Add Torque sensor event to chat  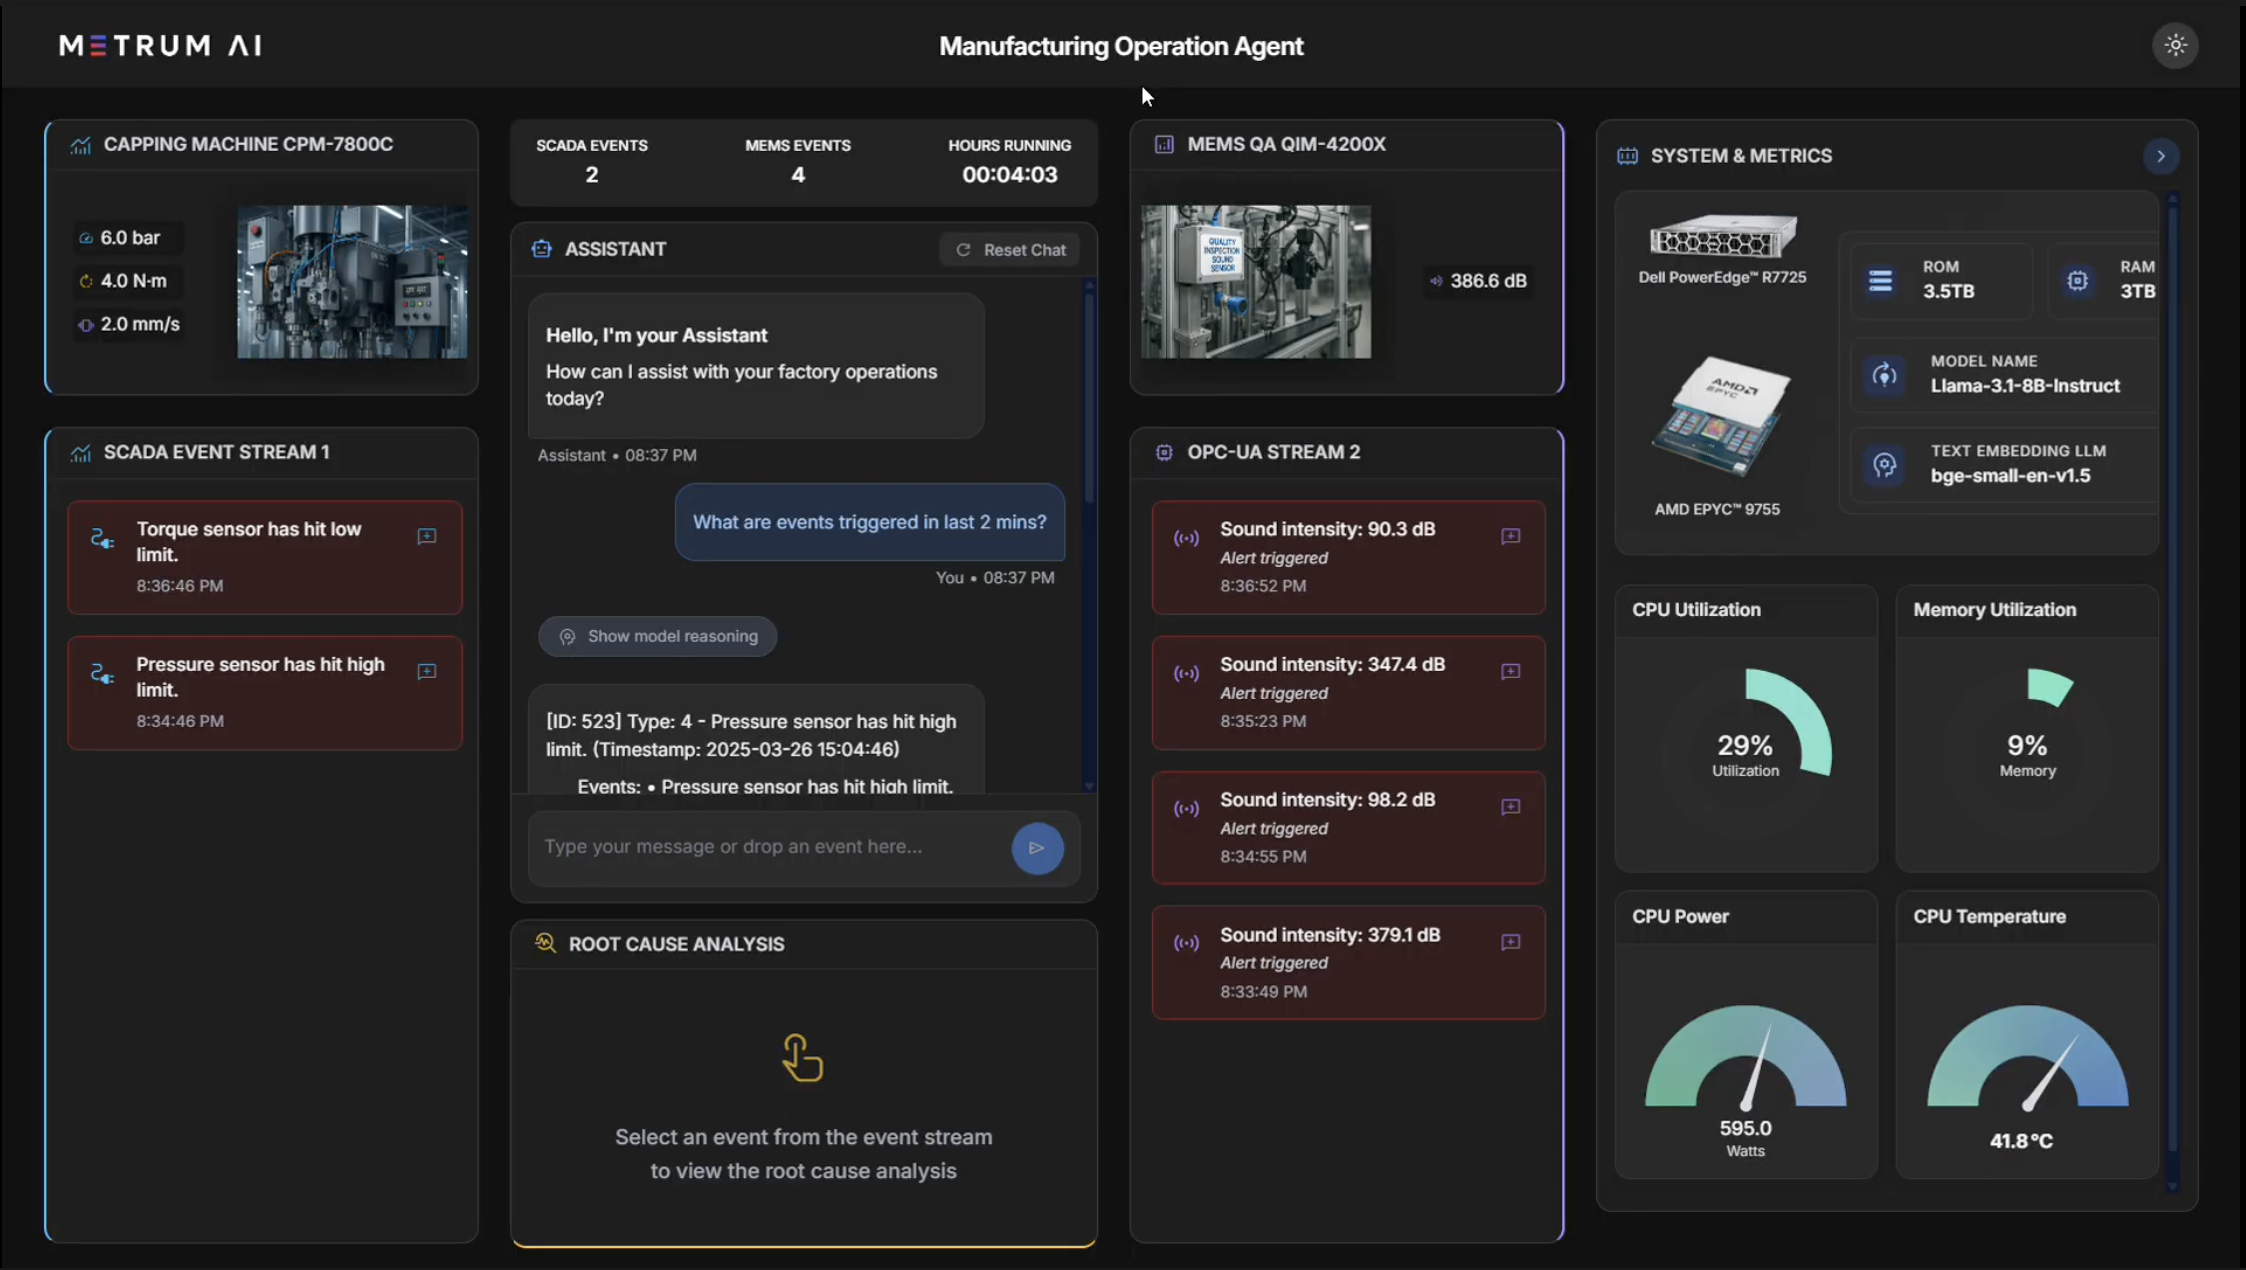[427, 537]
